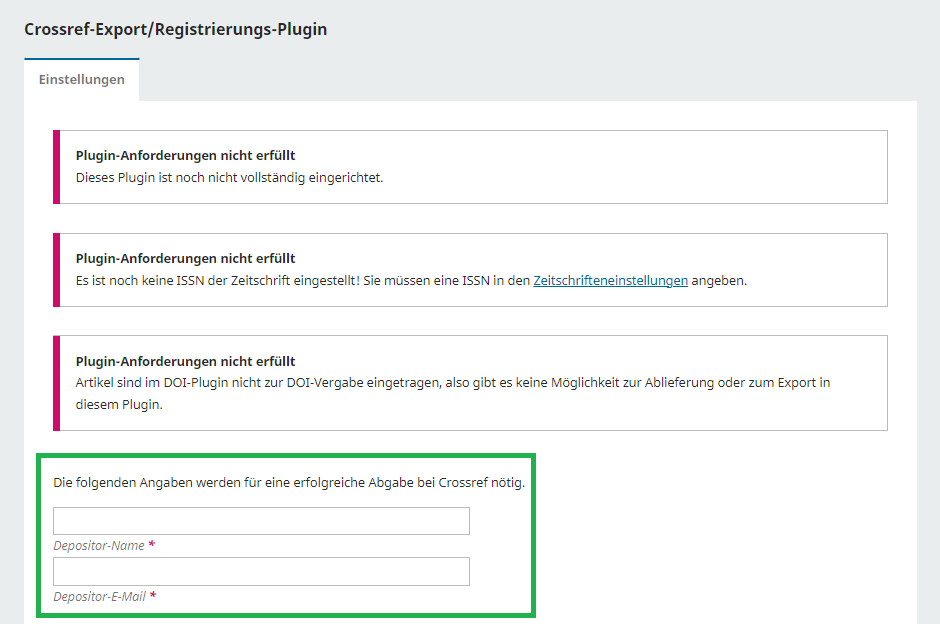Select the first 'Plugin-Anforderungen nicht erfüllt' heading

click(x=185, y=156)
